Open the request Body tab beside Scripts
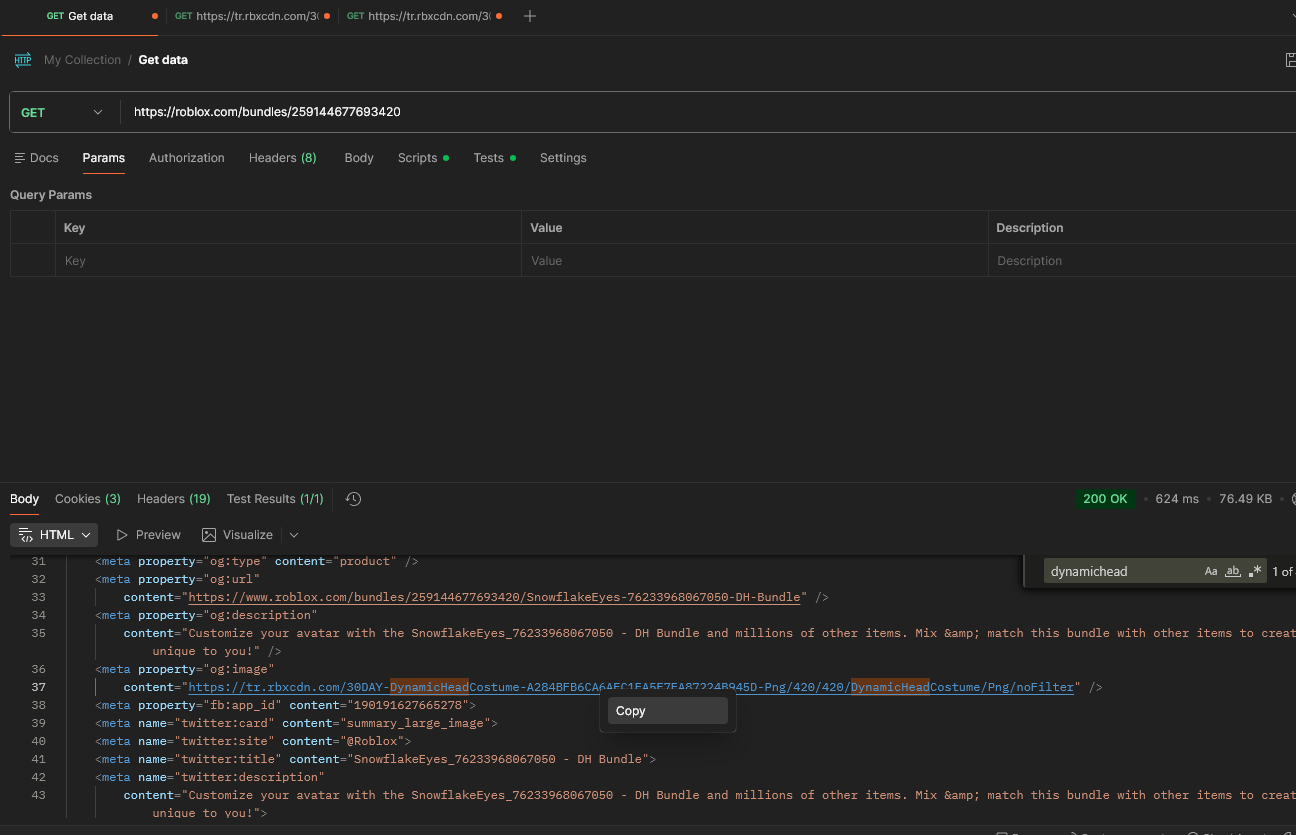Viewport: 1296px width, 835px height. click(359, 158)
